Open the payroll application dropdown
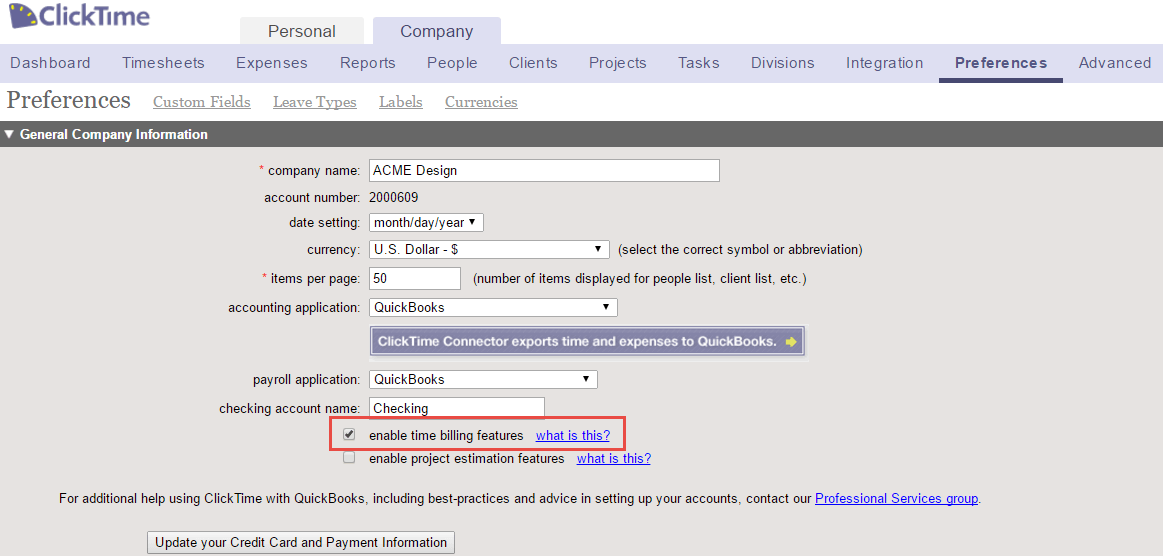This screenshot has width=1163, height=556. pos(483,380)
